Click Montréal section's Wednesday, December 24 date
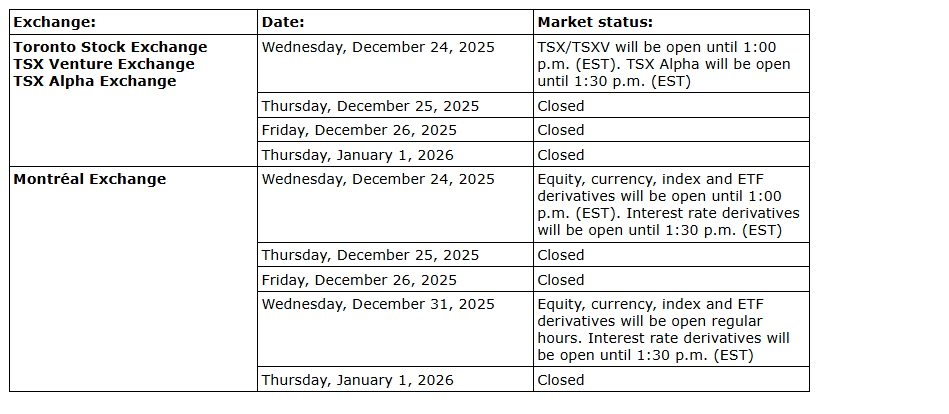 (x=377, y=180)
